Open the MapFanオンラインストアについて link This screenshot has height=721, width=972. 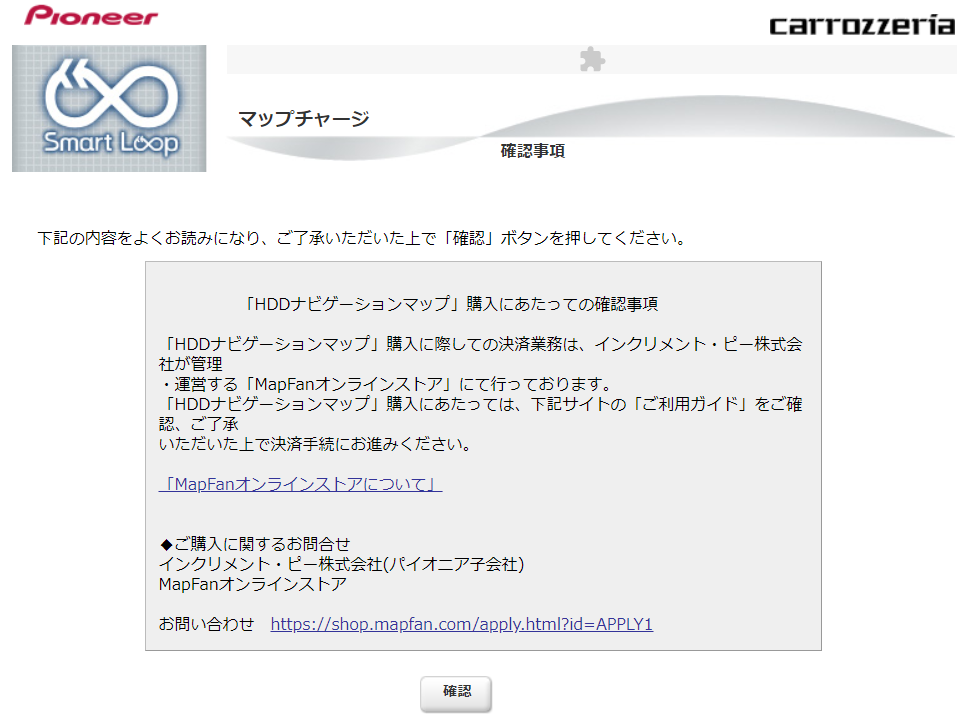point(301,484)
